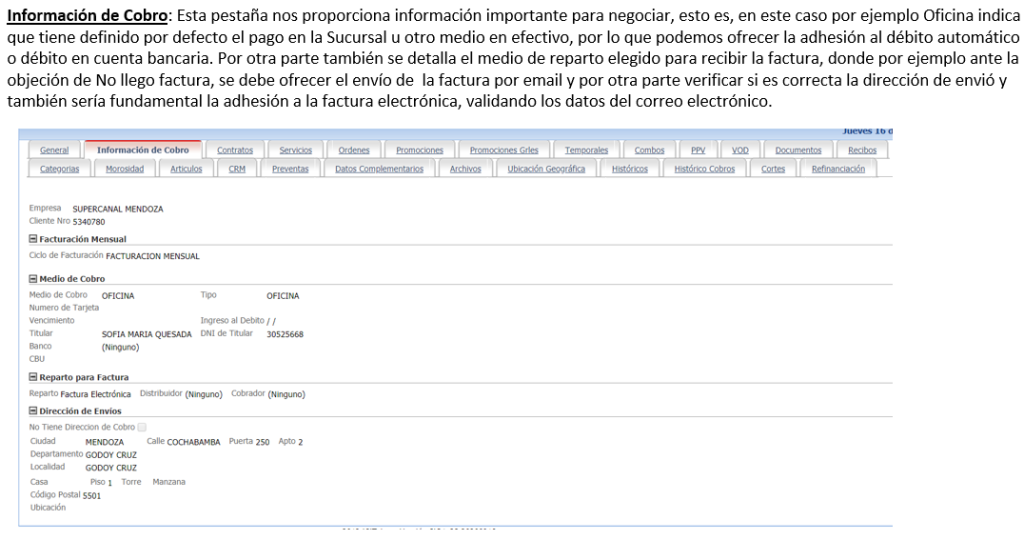
Task: Select the Datos Complementarios tab
Action: coord(379,169)
